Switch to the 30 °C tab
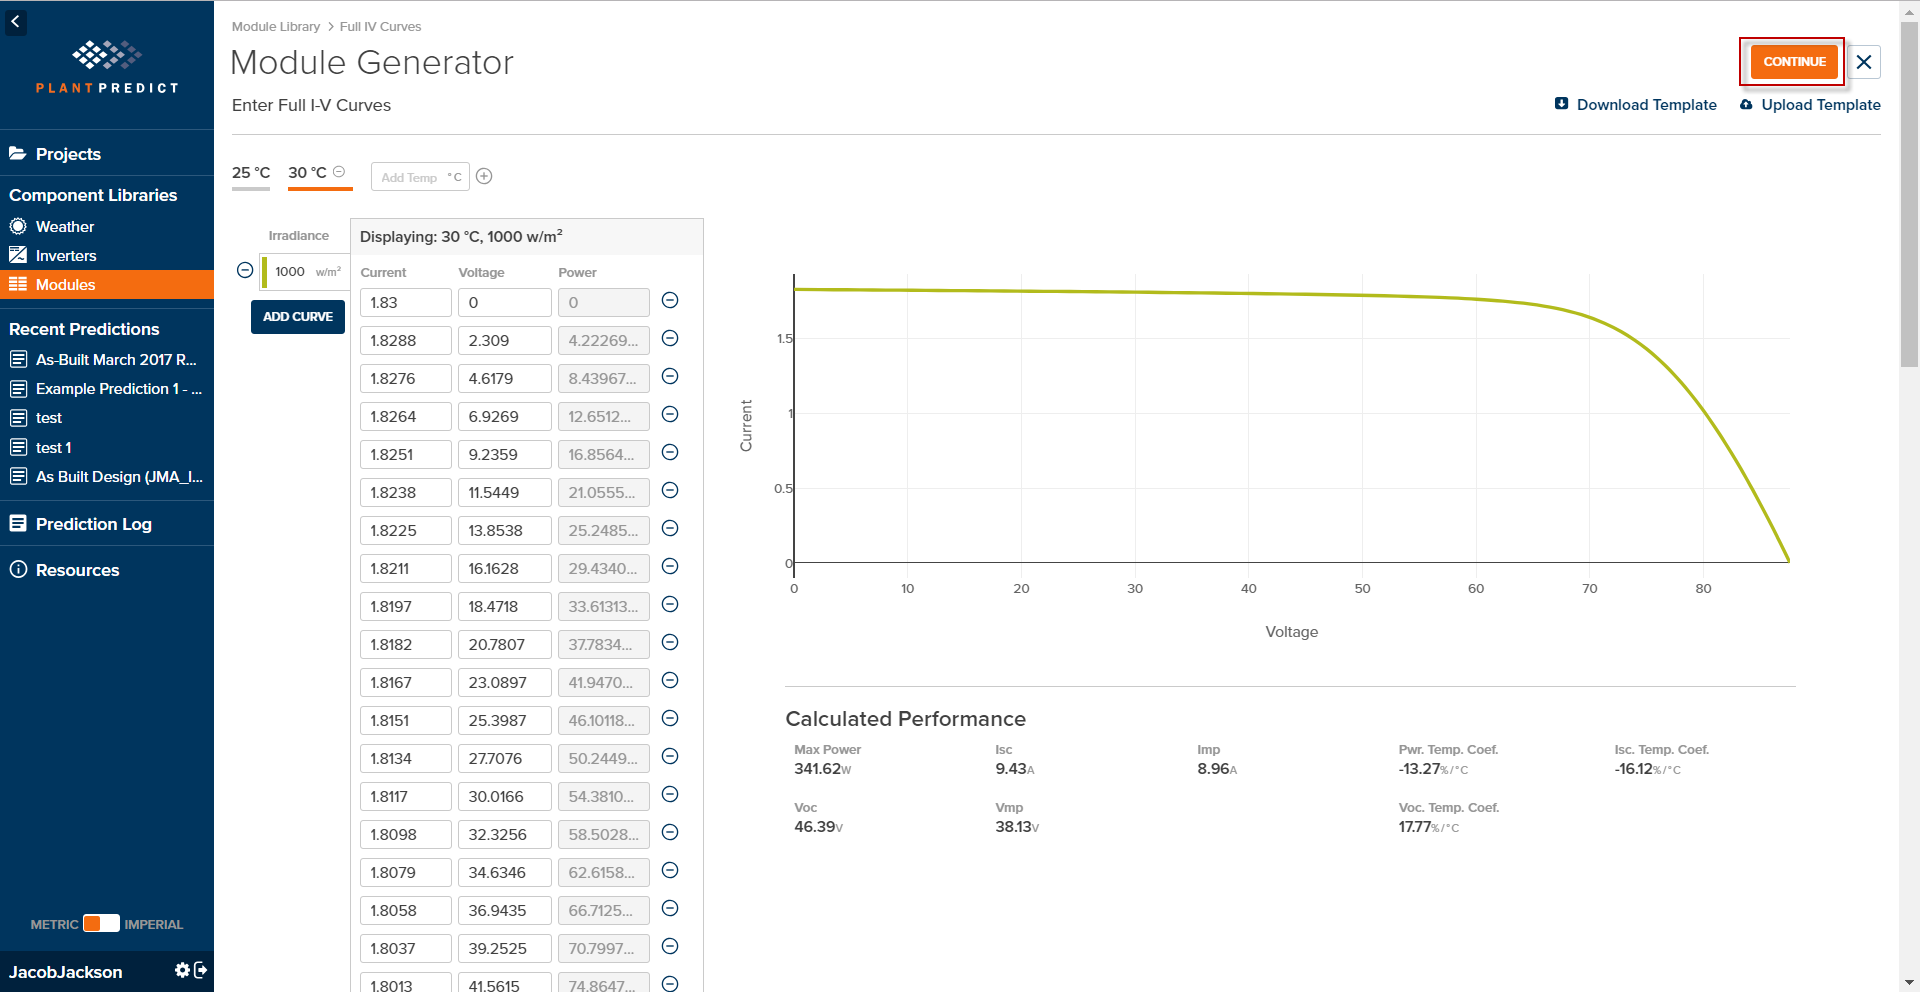This screenshot has width=1920, height=992. 307,173
